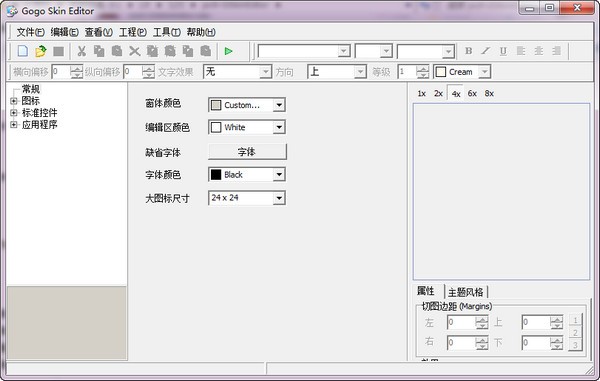Switch to the 6x zoom tab
Screen dimensions: 600x381
point(472,94)
